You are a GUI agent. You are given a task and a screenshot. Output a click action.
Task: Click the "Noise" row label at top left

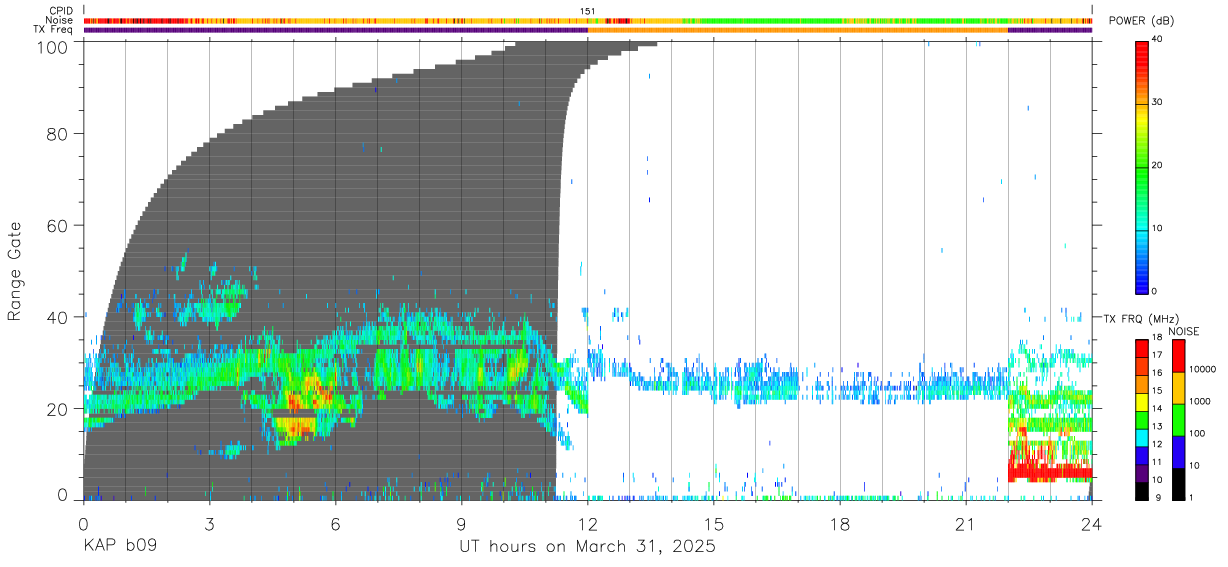[x=59, y=20]
